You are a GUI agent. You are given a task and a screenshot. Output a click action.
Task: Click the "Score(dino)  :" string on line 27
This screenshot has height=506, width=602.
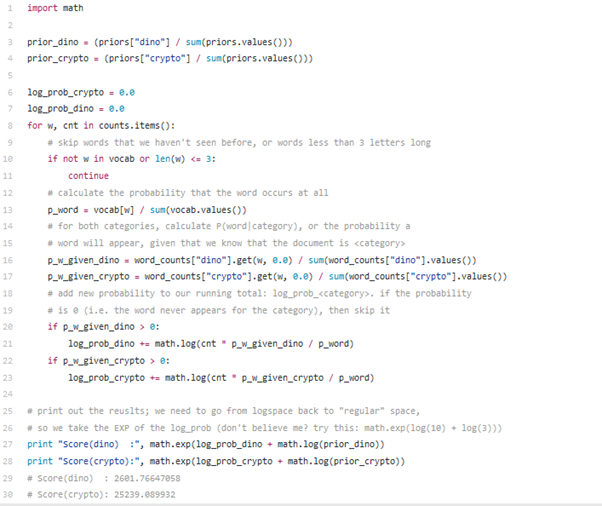click(x=98, y=445)
